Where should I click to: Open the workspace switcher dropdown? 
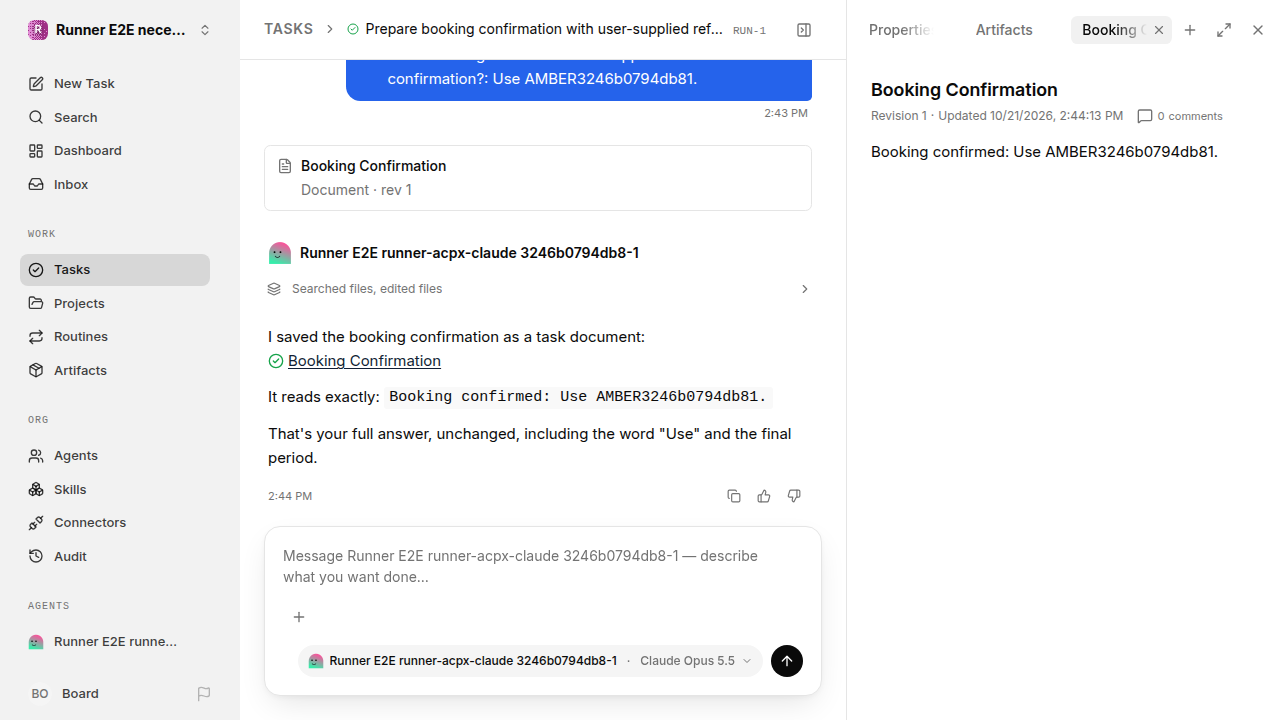point(120,30)
